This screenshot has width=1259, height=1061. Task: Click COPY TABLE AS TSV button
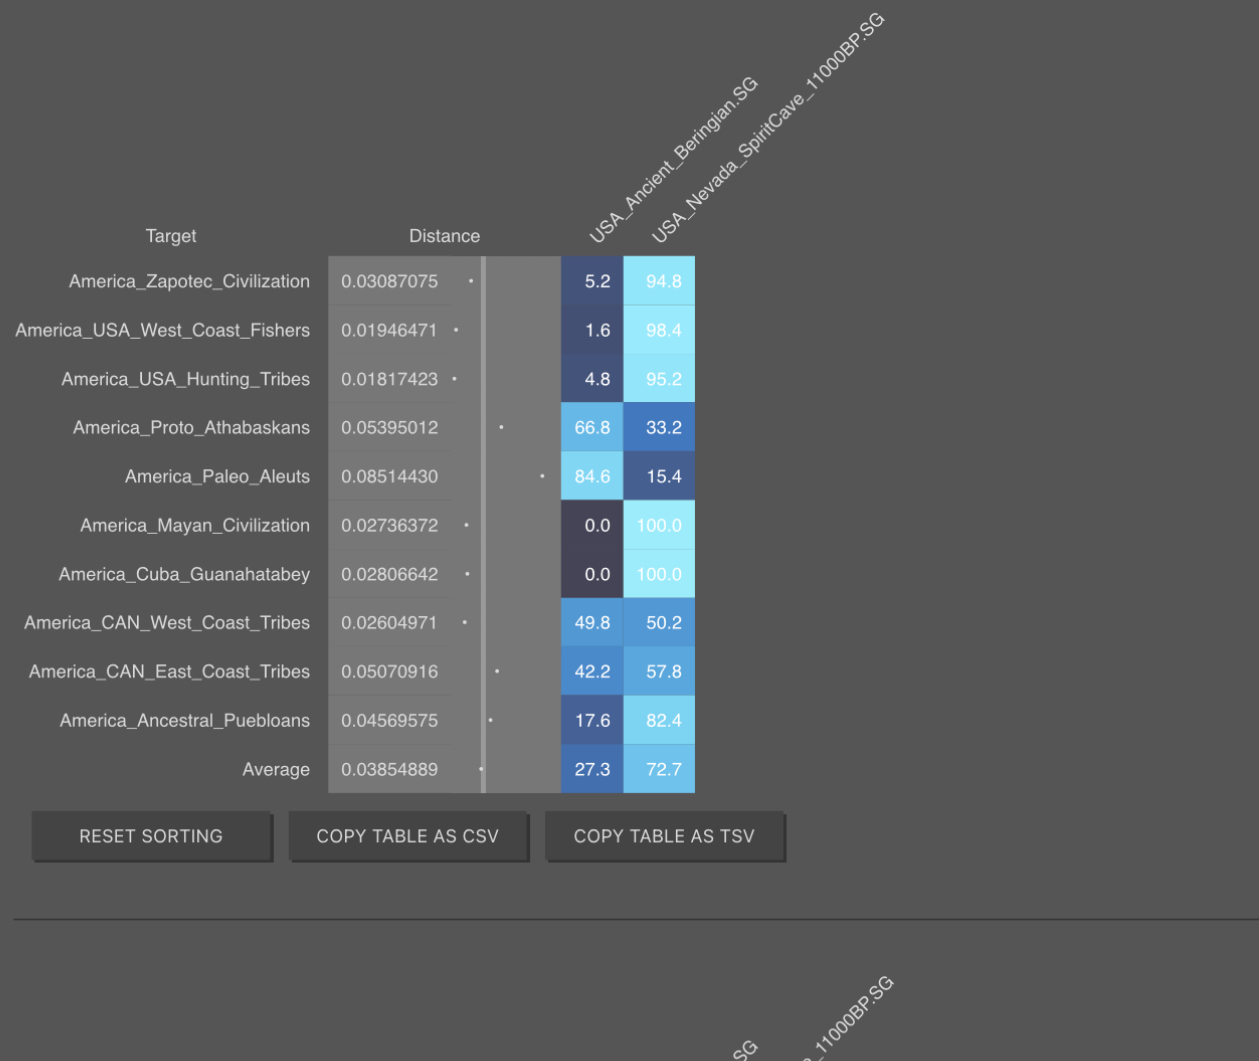[664, 836]
